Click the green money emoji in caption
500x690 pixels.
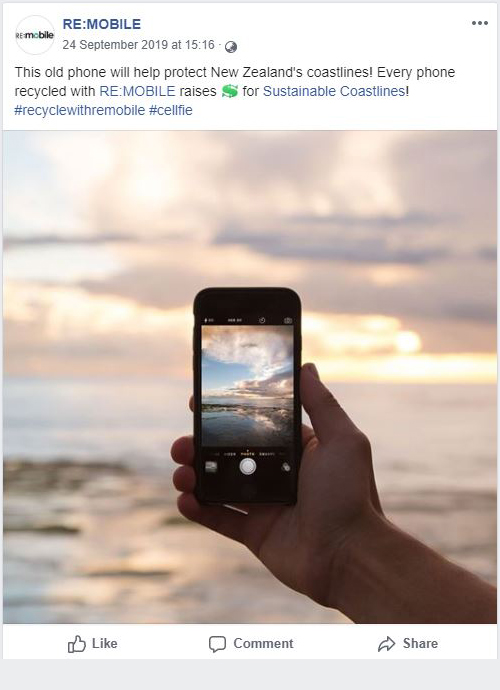(x=230, y=91)
